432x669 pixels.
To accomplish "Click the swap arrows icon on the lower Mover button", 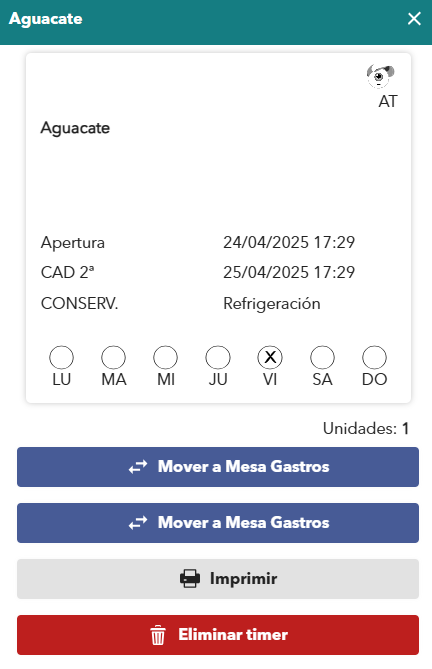I will (138, 523).
